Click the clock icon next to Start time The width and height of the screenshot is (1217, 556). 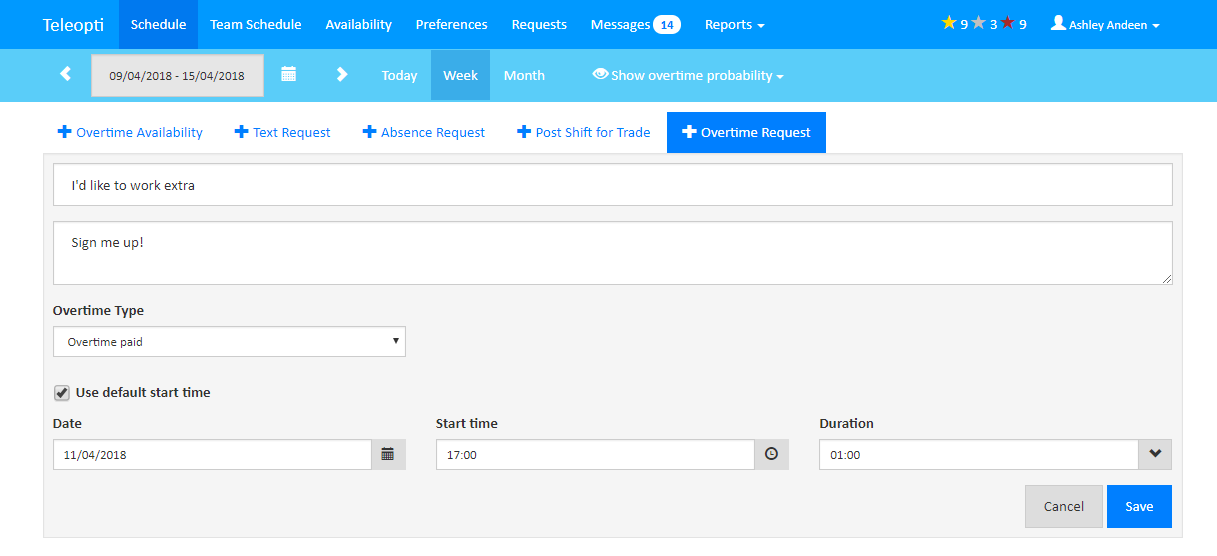point(771,455)
